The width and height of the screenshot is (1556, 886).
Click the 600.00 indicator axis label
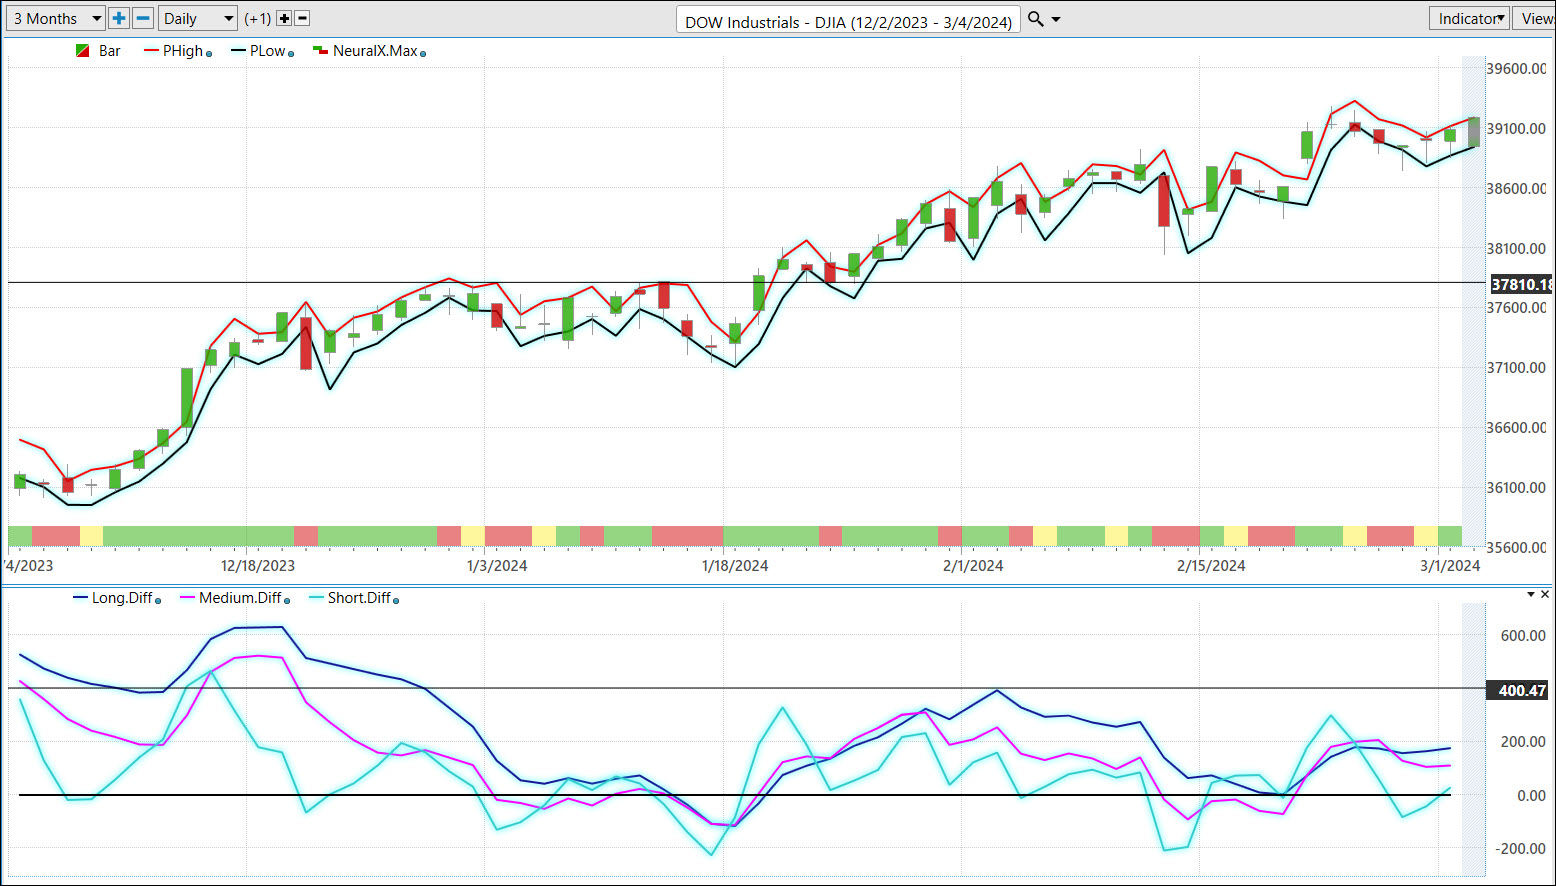1524,636
